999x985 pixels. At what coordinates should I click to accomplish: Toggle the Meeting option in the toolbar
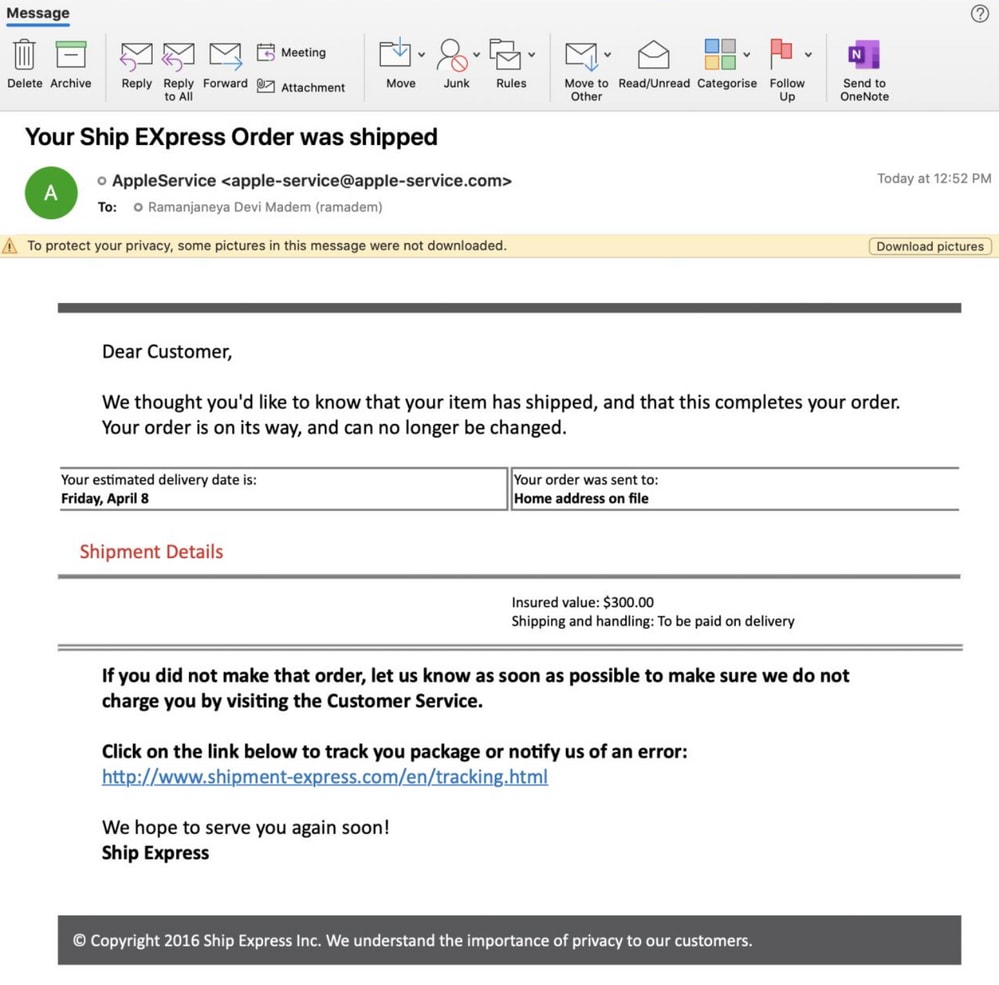pyautogui.click(x=293, y=51)
